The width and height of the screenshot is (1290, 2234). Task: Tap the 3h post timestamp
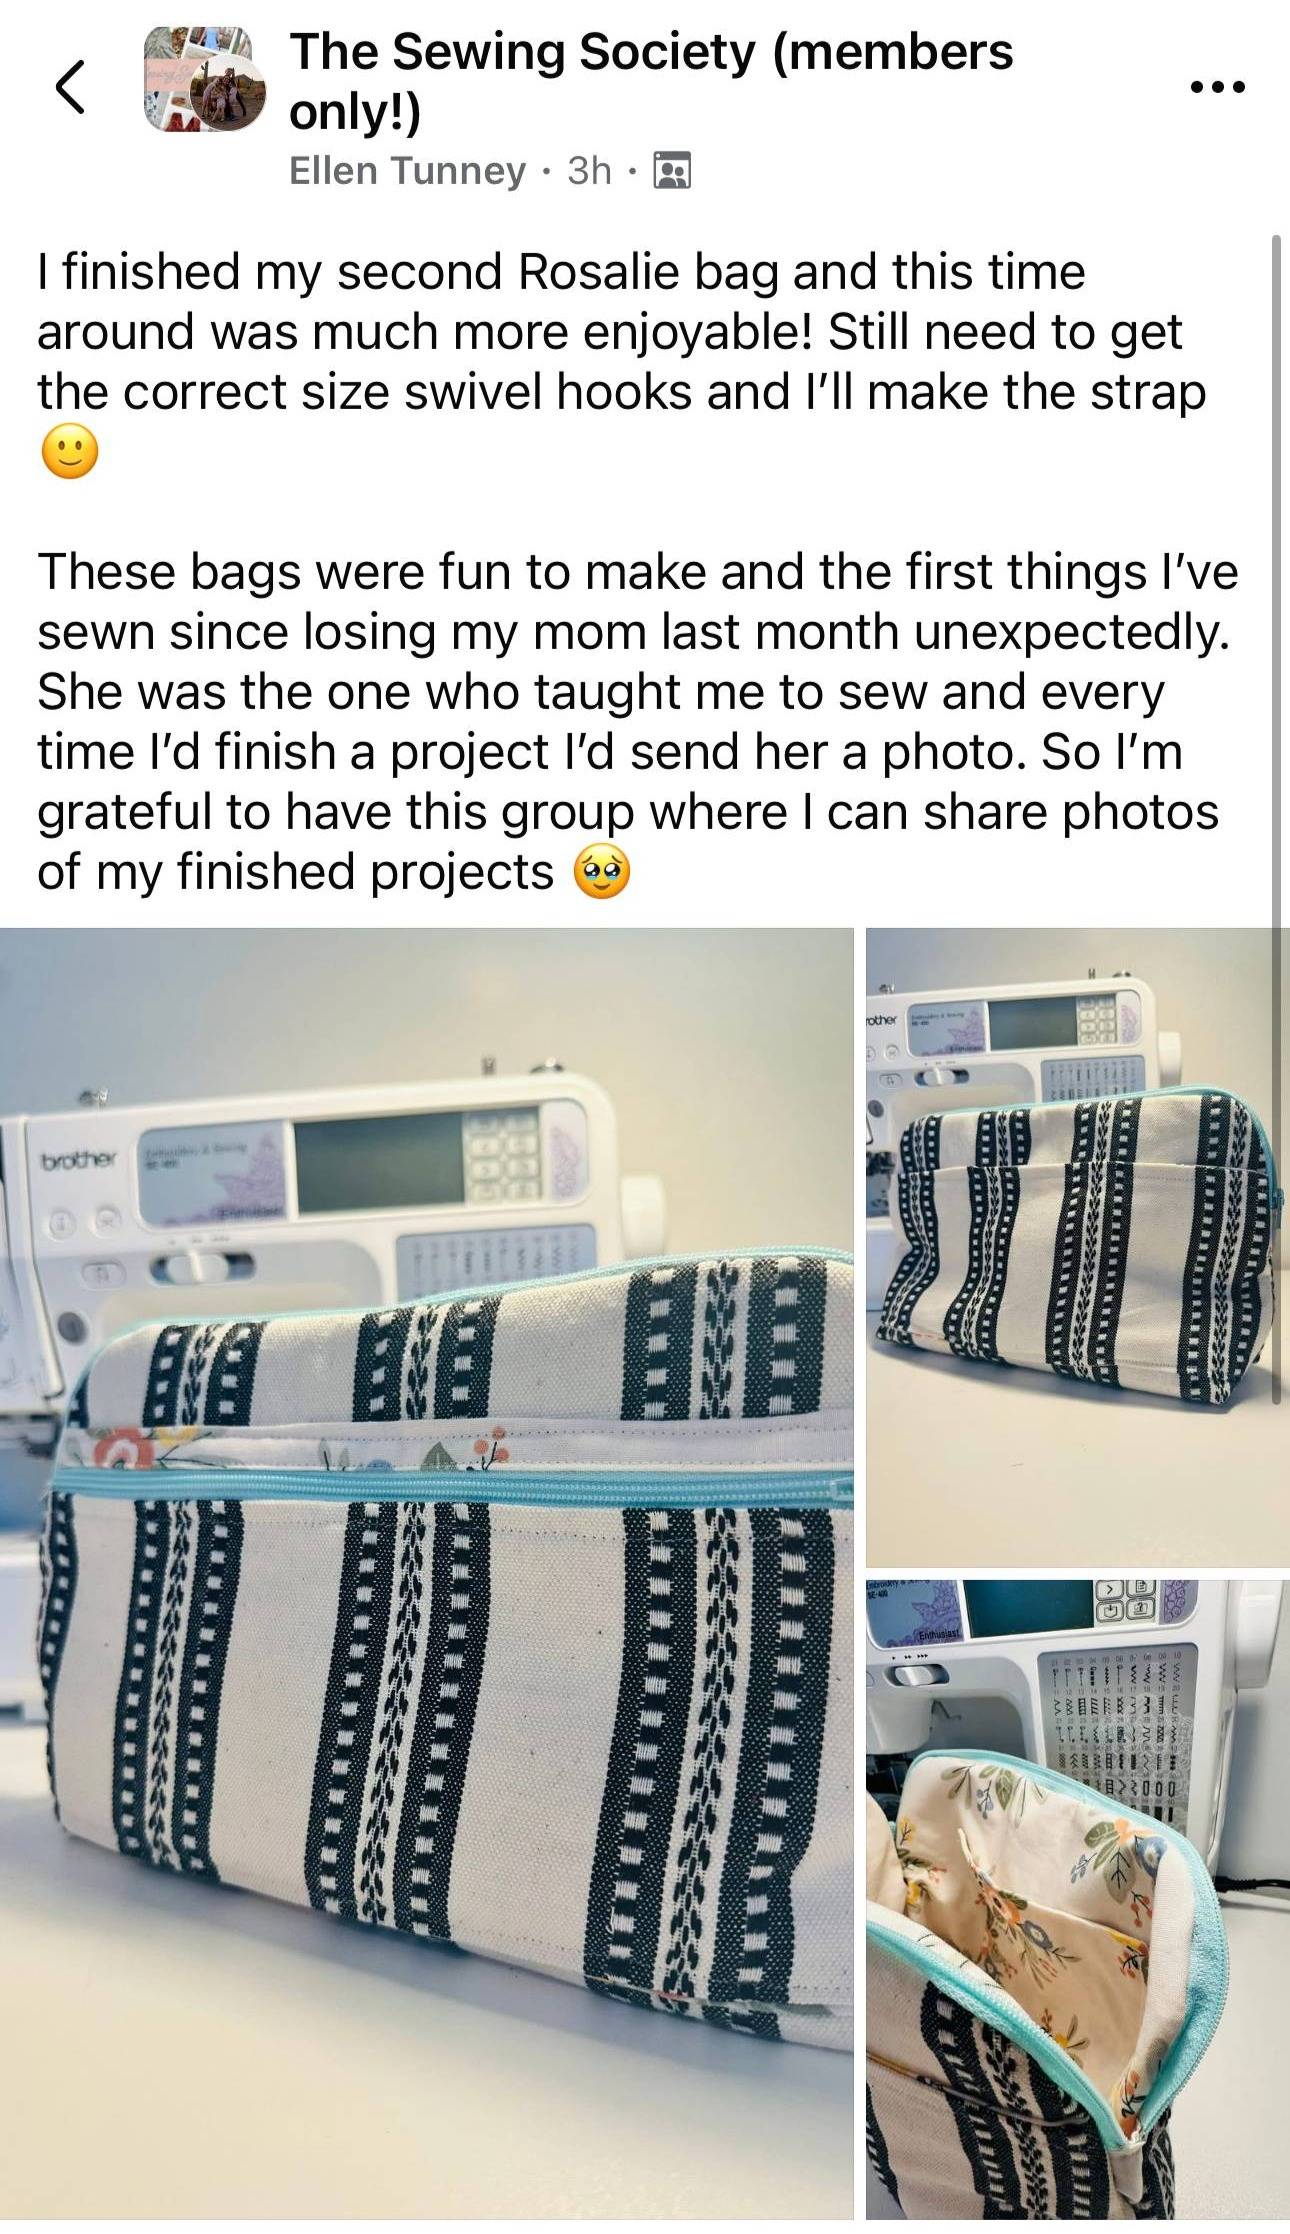coord(589,171)
